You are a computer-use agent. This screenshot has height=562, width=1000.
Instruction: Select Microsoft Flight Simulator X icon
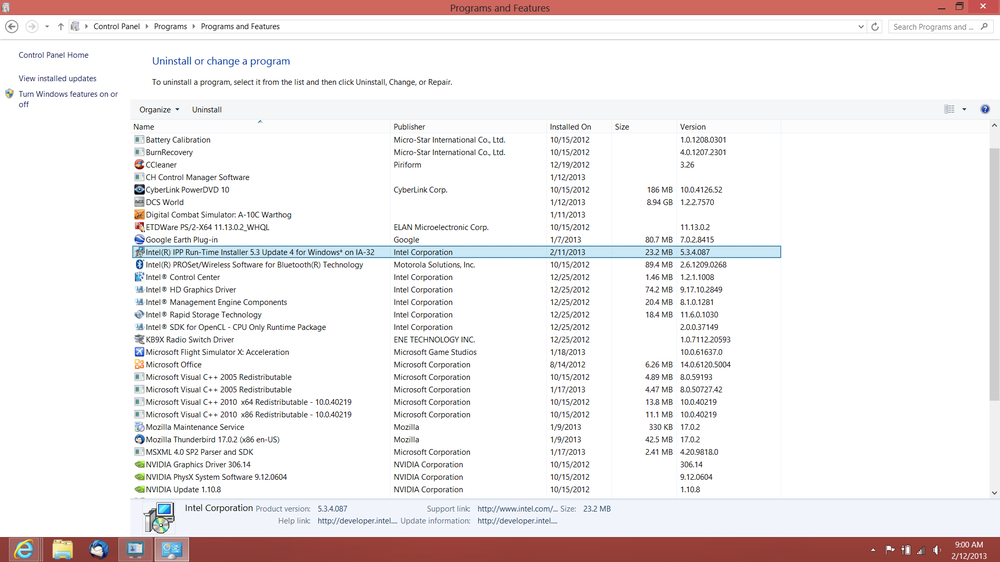139,352
